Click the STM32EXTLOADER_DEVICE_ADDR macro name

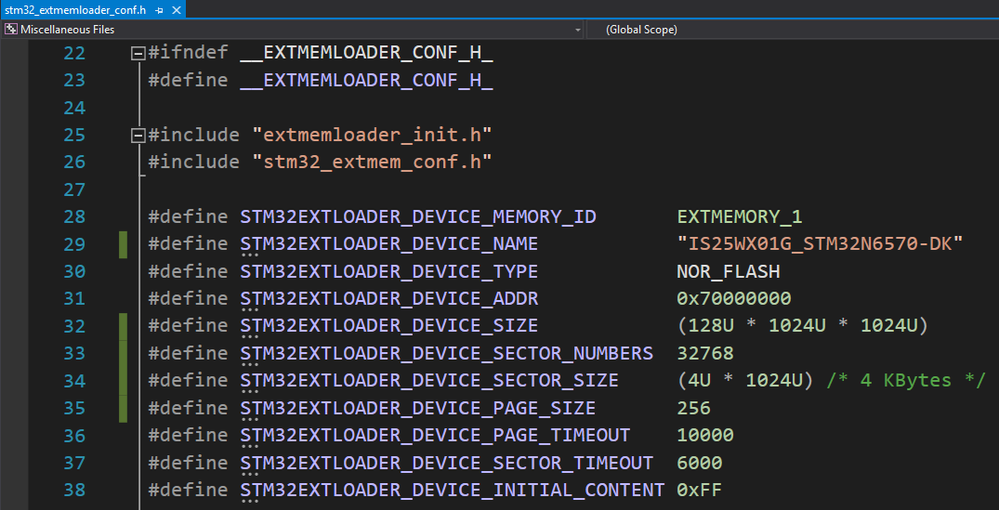point(389,298)
